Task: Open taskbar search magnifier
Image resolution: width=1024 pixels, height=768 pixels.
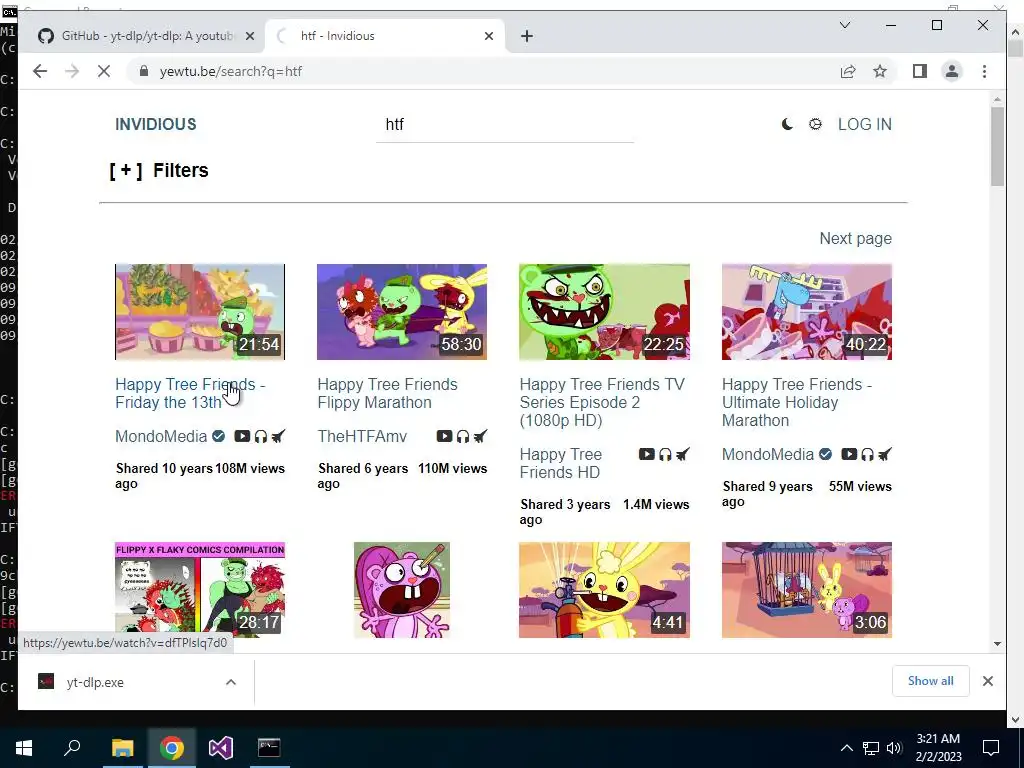Action: (x=72, y=748)
